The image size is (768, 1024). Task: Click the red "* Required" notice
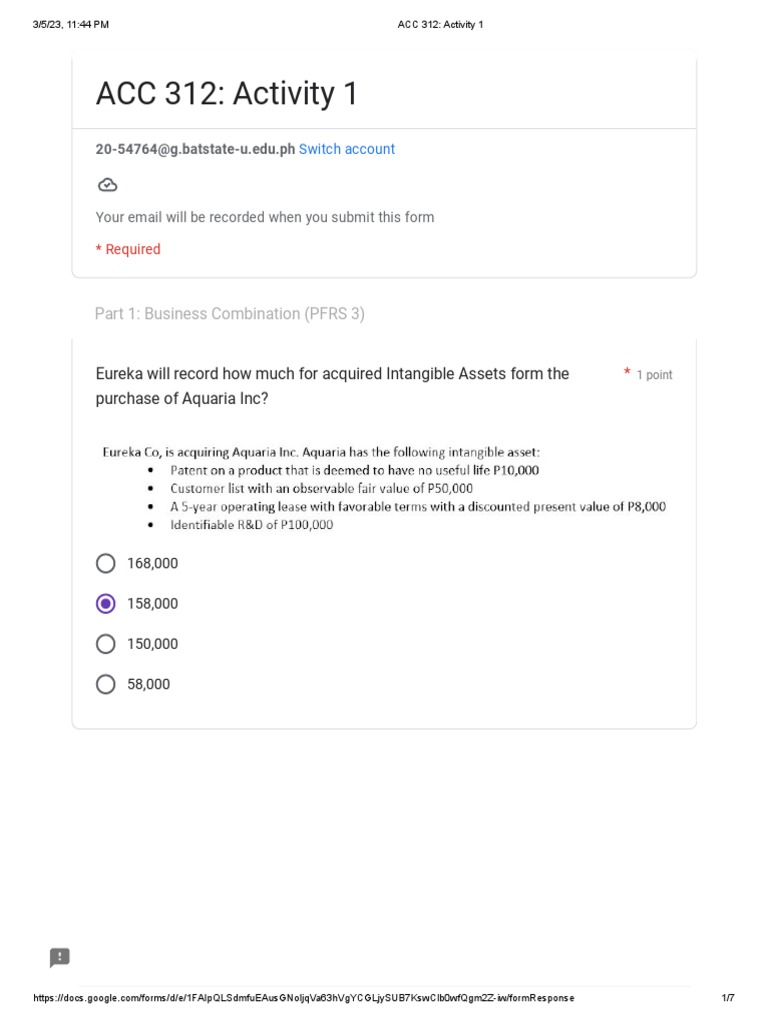pyautogui.click(x=128, y=249)
